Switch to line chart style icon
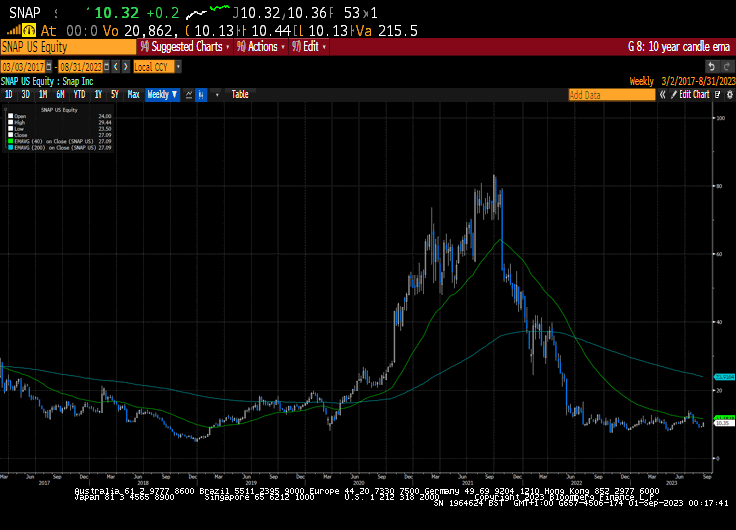The height and width of the screenshot is (530, 736). [x=189, y=95]
